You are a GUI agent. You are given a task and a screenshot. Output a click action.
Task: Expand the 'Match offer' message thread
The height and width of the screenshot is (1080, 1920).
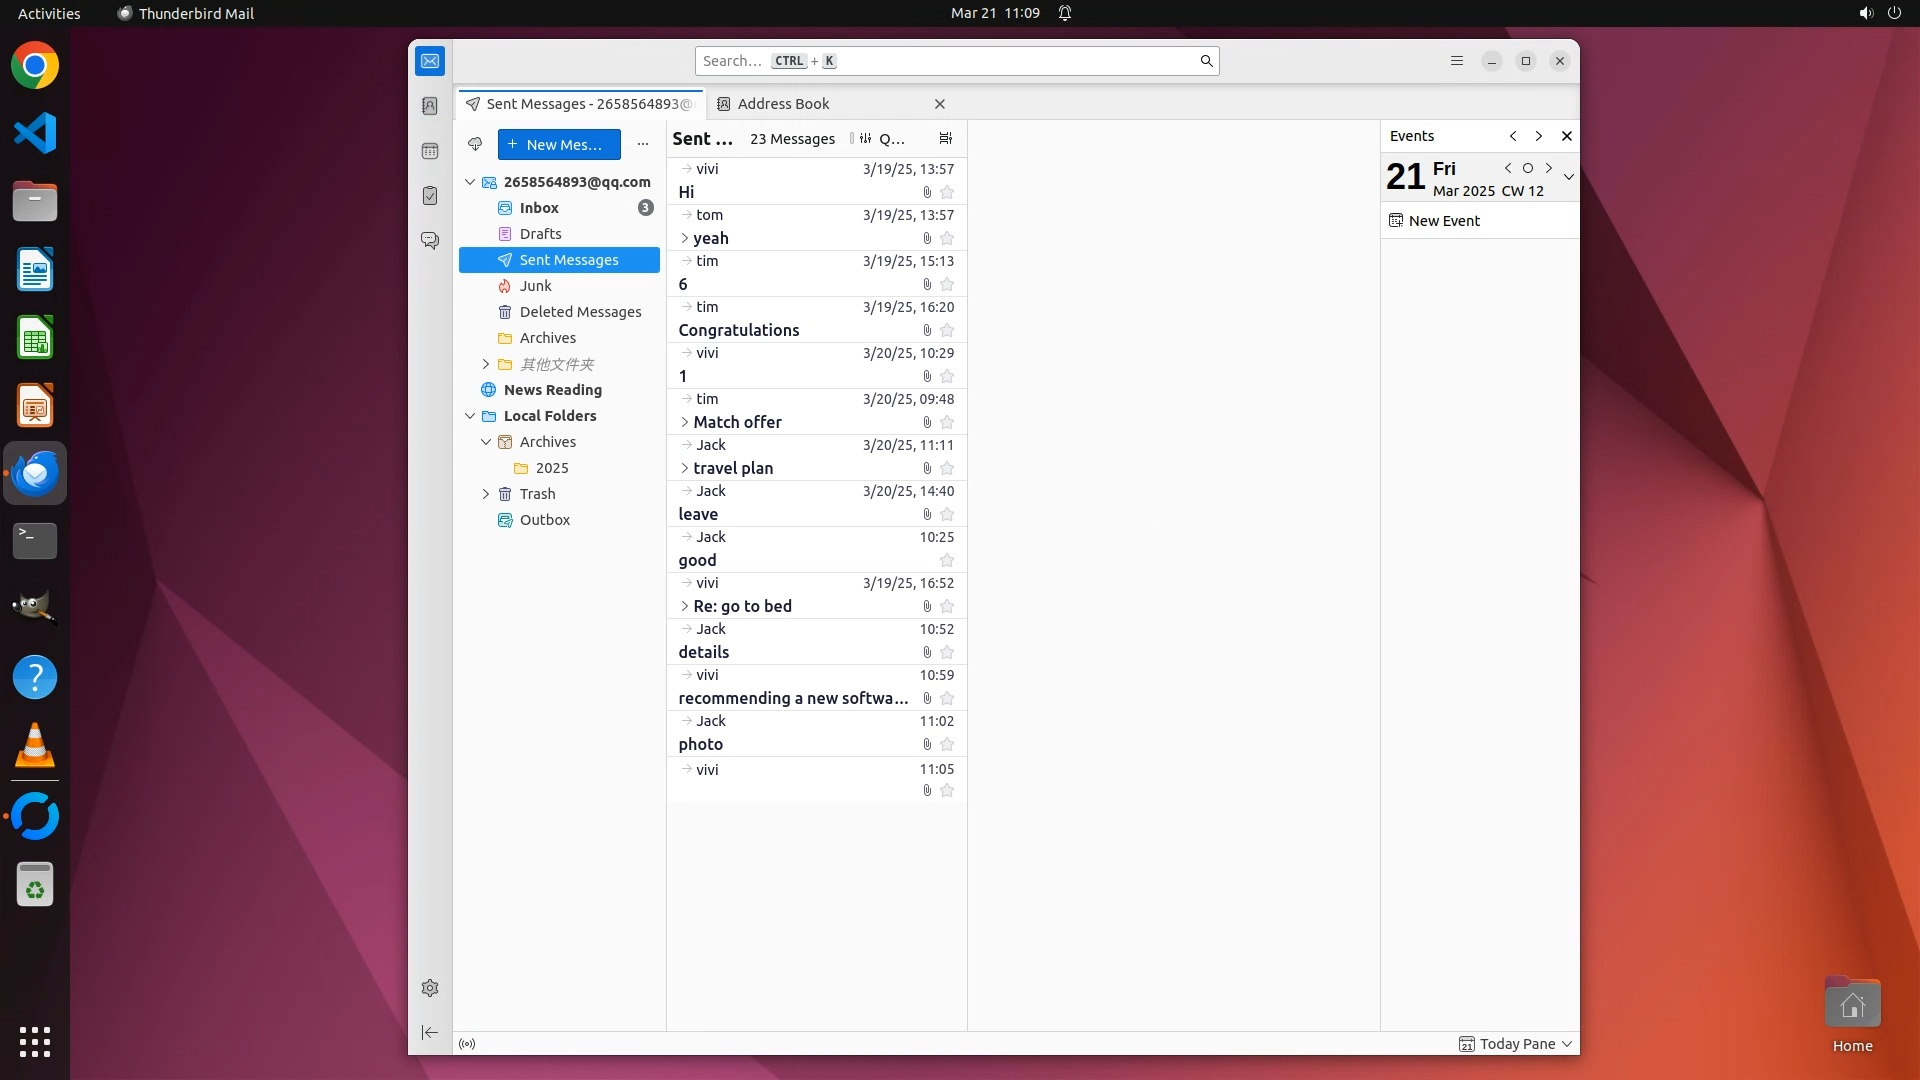coord(685,422)
